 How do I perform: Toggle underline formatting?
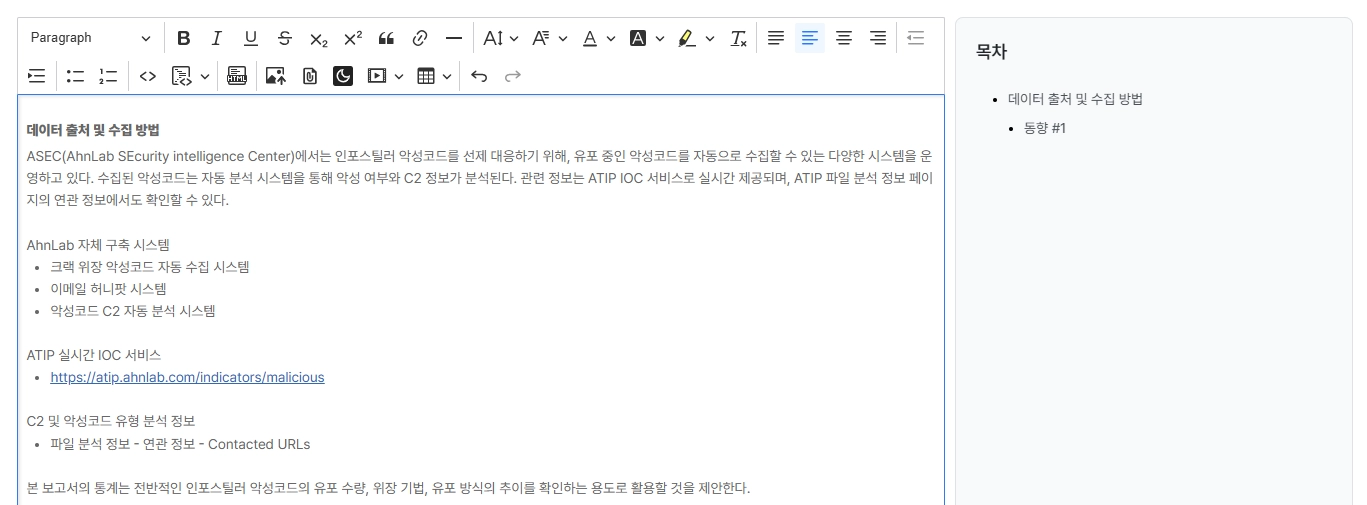(251, 38)
